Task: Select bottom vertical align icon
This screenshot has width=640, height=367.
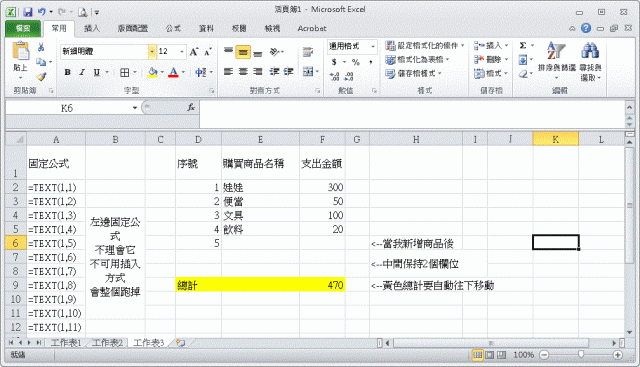Action: point(258,53)
